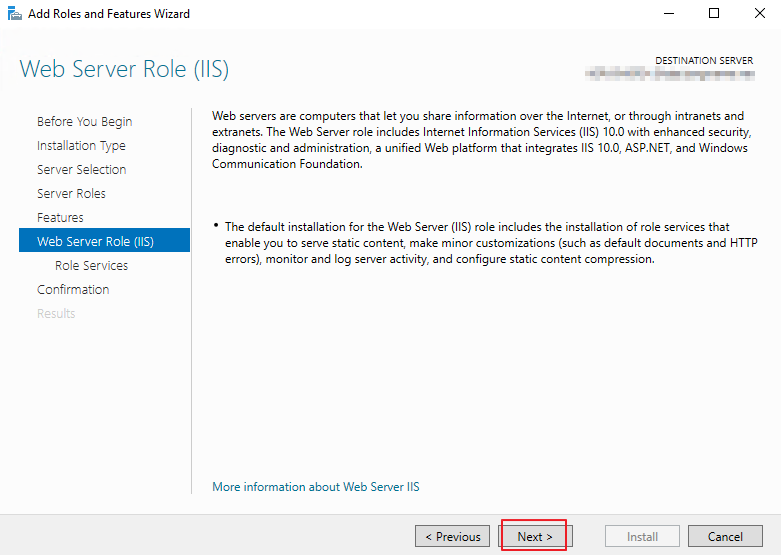Go to the Confirmation step
This screenshot has width=781, height=555.
tap(73, 289)
